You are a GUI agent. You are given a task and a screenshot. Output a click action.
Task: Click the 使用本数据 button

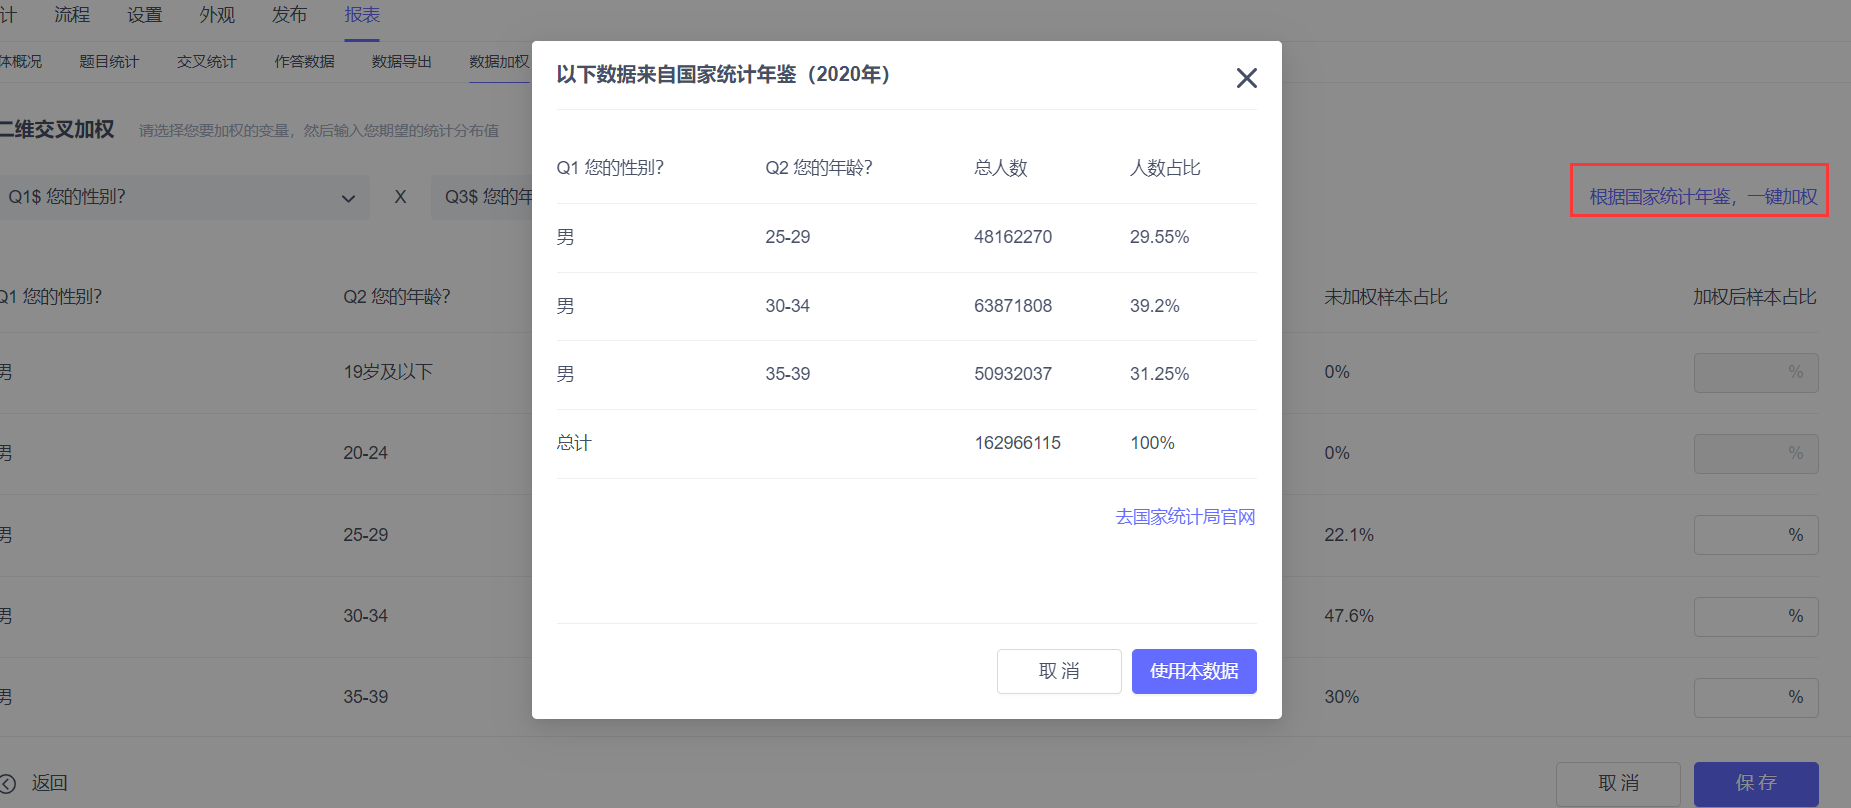(1194, 671)
